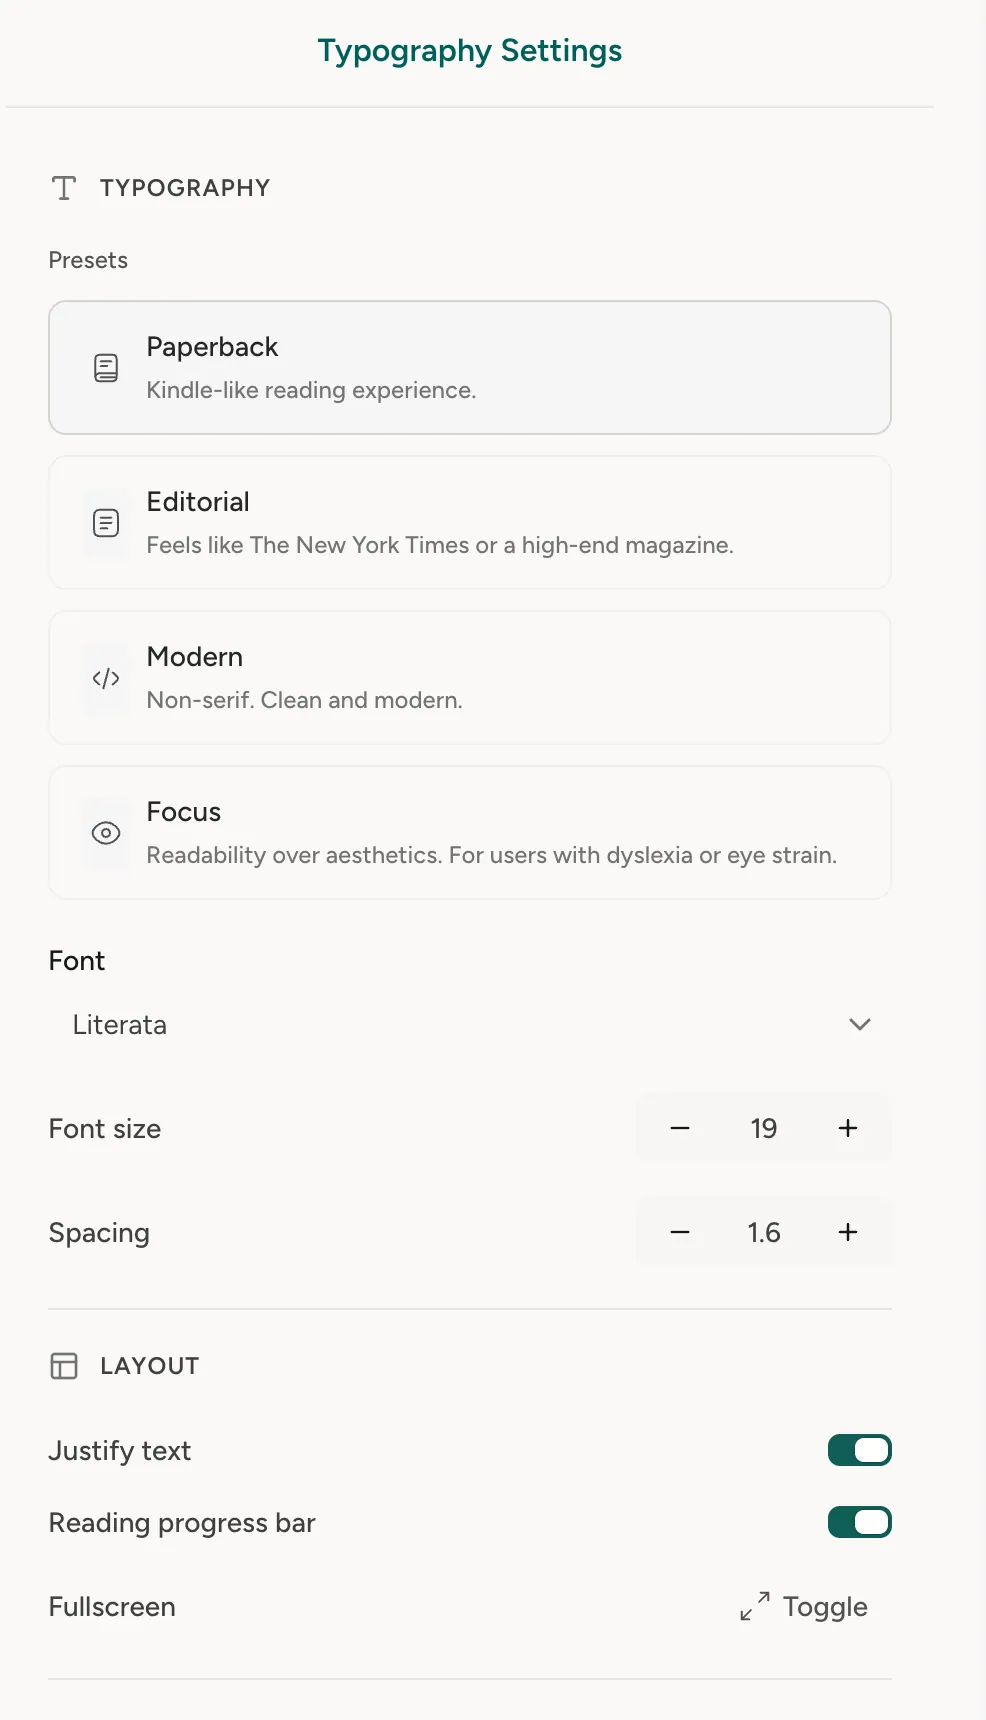Click the fullscreen expand arrows icon
The width and height of the screenshot is (986, 1720).
coord(755,1606)
